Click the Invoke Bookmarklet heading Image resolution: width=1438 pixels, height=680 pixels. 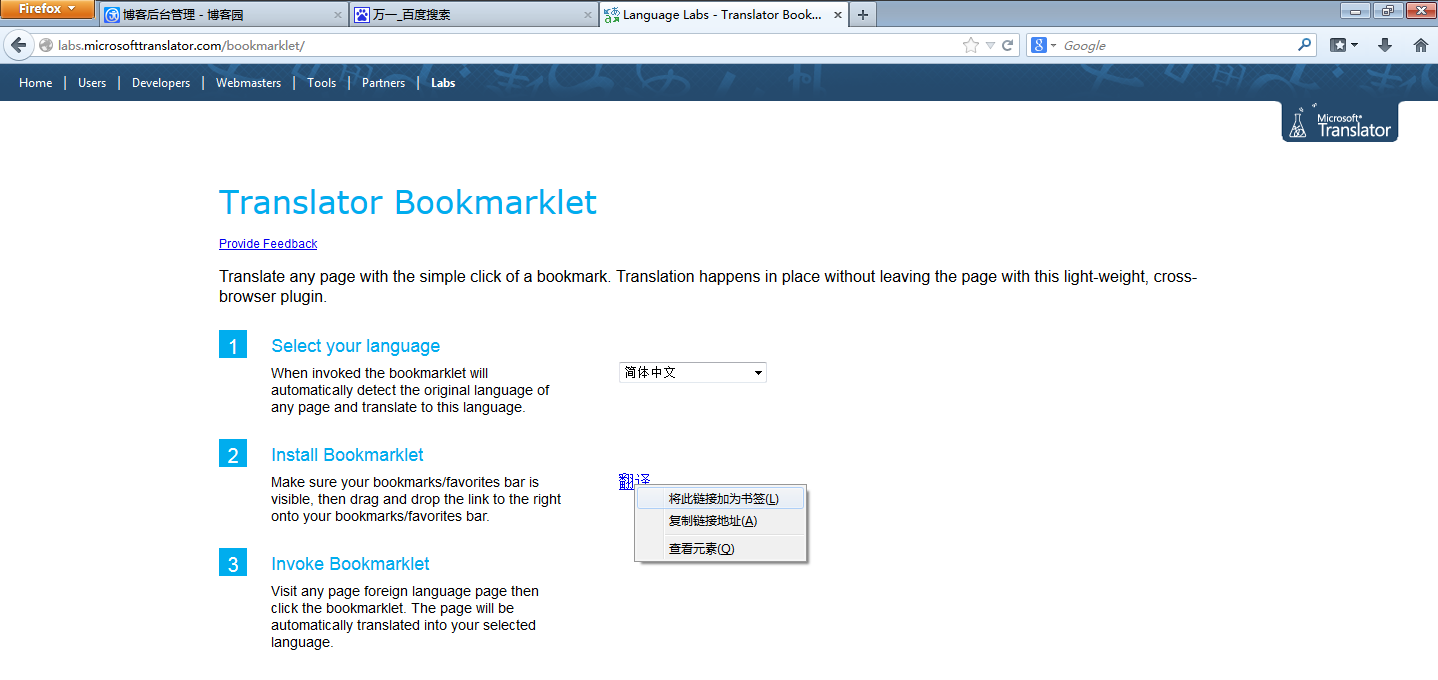coord(351,564)
